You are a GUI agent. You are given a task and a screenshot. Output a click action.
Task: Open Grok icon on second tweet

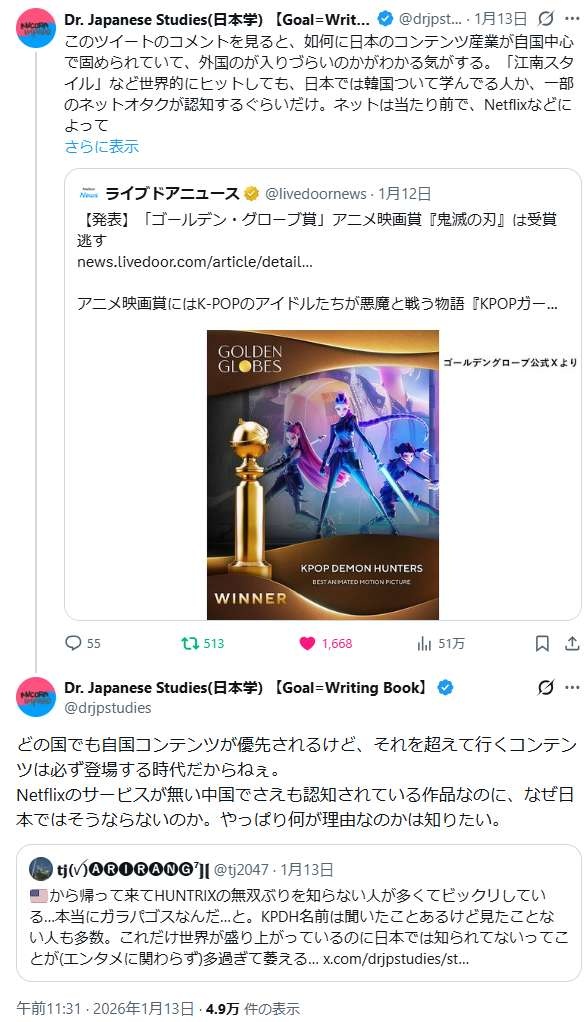tap(546, 687)
